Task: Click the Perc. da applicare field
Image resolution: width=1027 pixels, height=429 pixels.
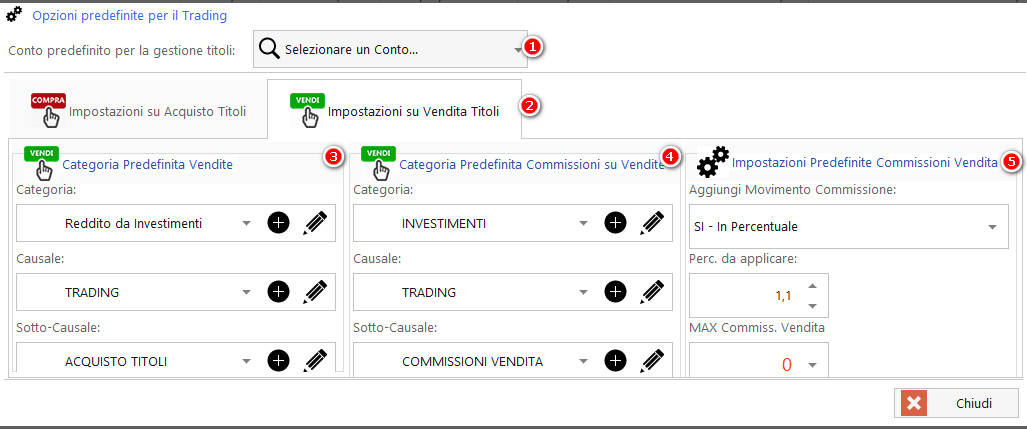Action: tap(744, 295)
